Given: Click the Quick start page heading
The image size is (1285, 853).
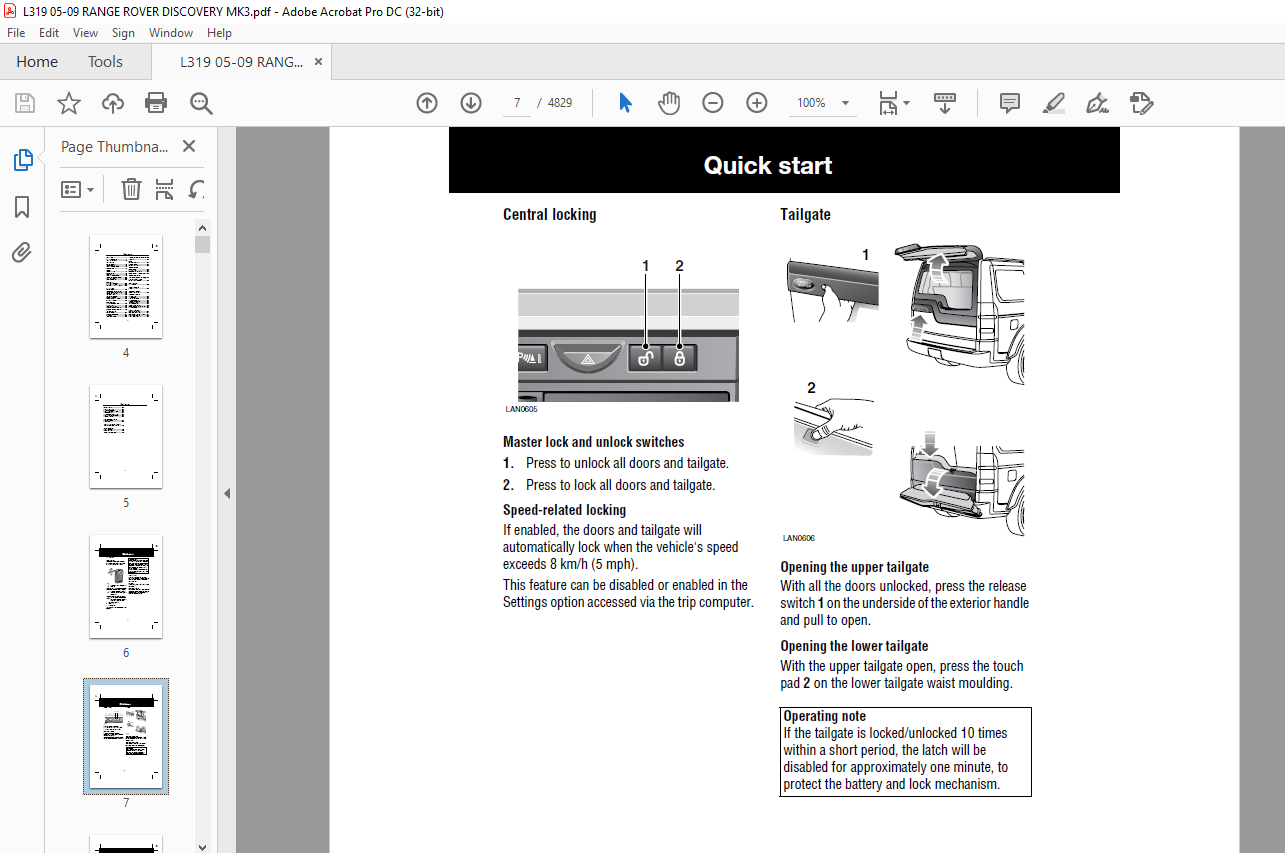Looking at the screenshot, I should point(768,166).
